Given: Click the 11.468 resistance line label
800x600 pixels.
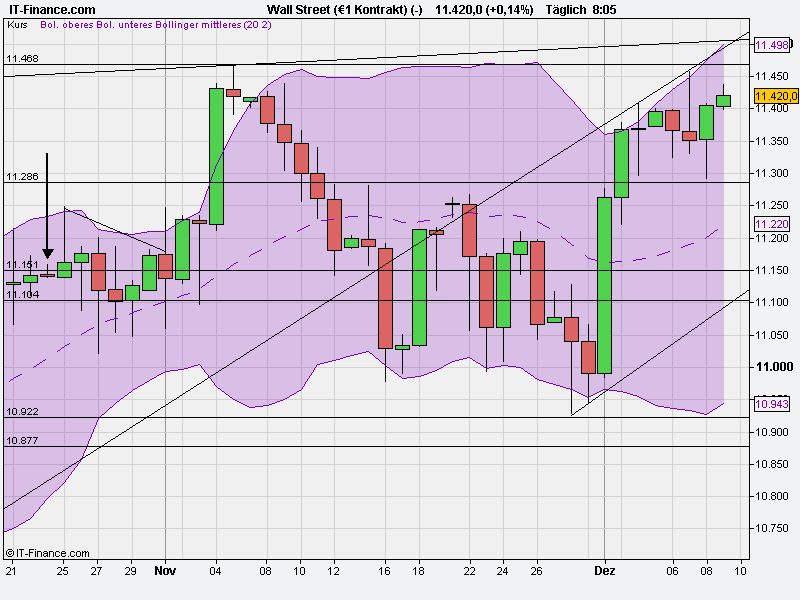Looking at the screenshot, I should coord(22,59).
